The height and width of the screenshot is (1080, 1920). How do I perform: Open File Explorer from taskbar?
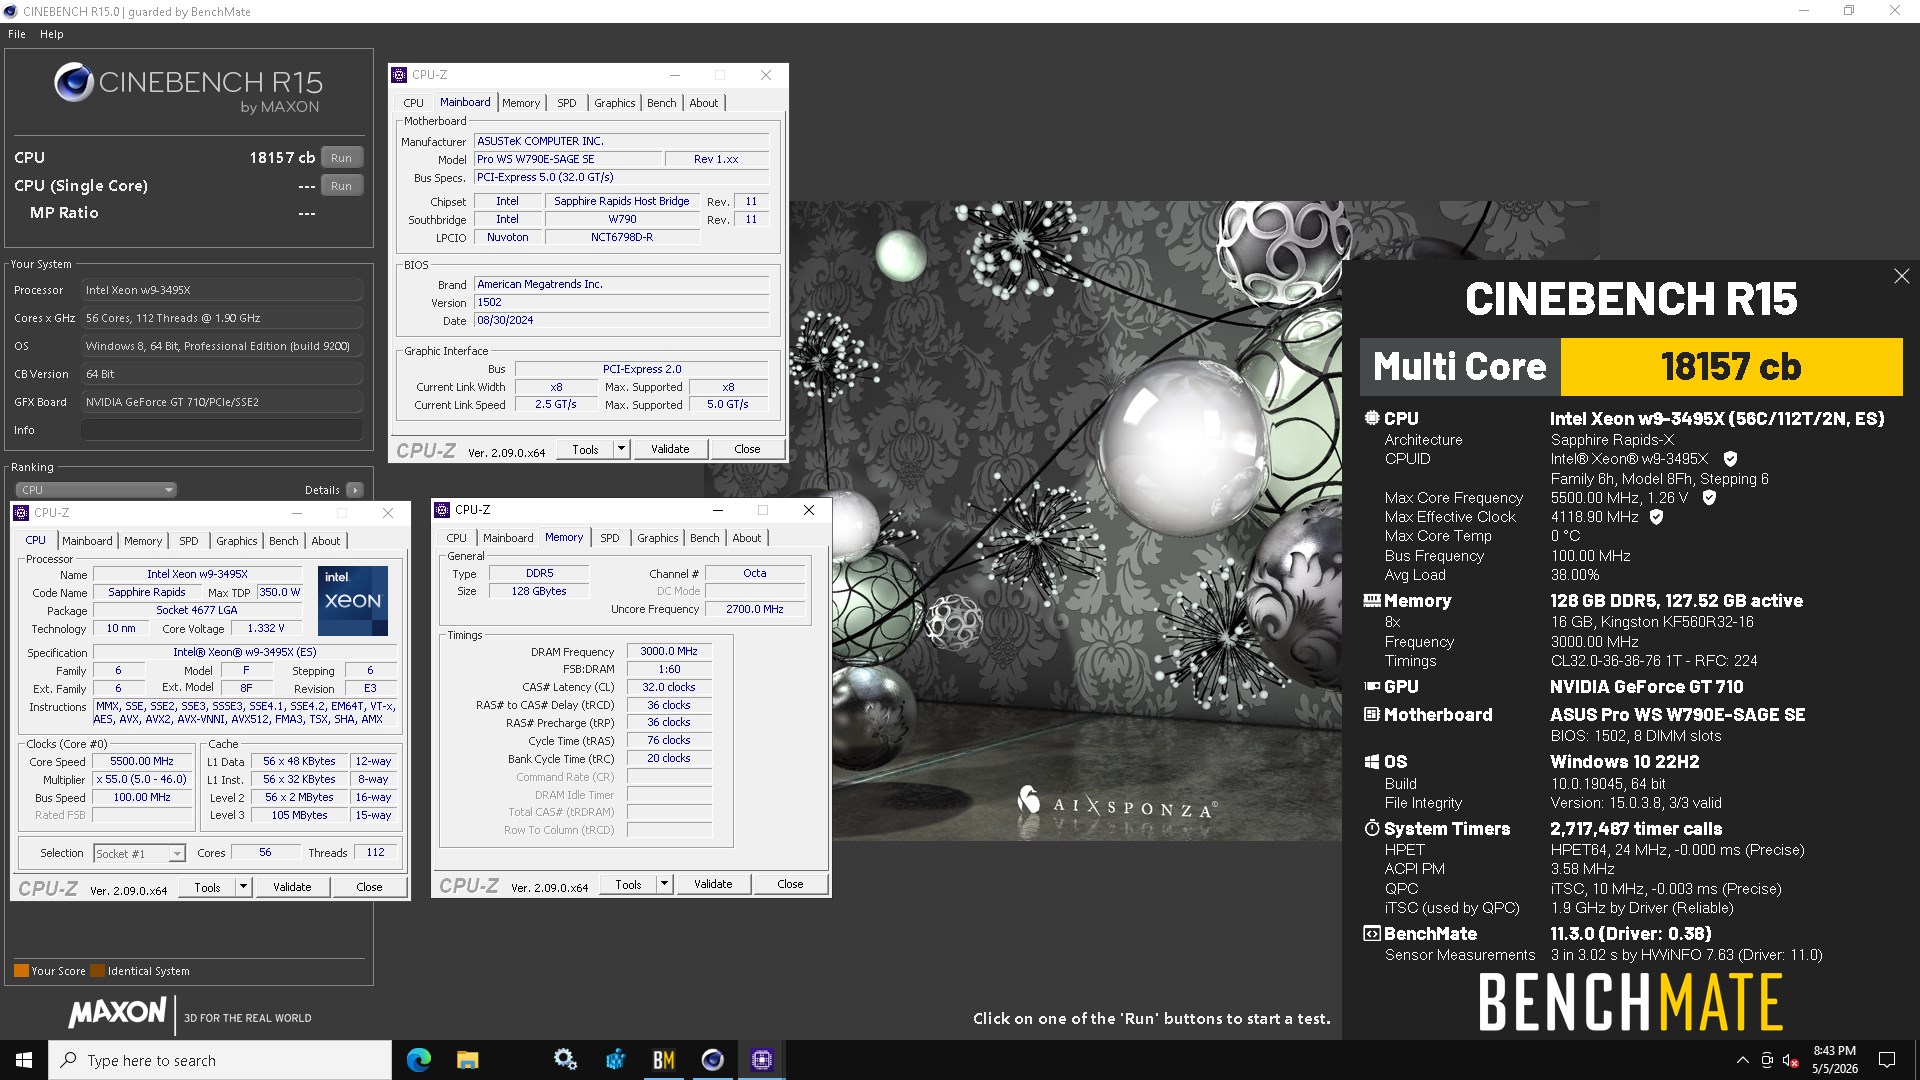[x=467, y=1060]
